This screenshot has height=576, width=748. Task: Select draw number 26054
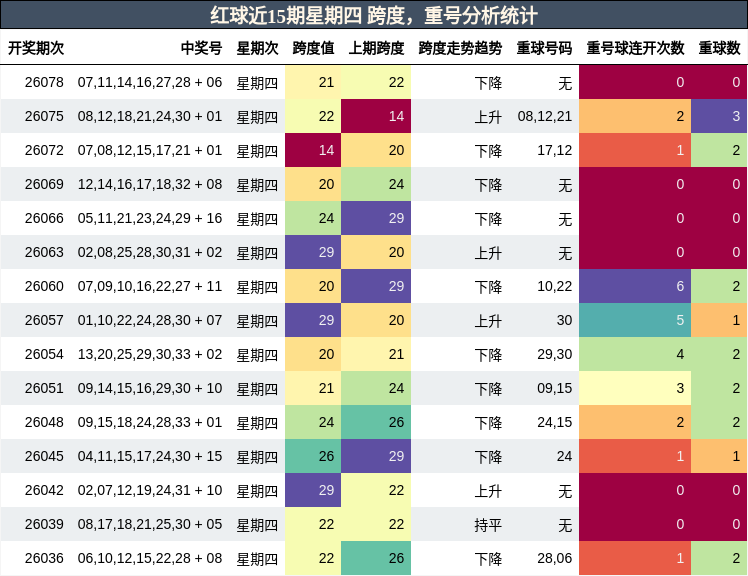pyautogui.click(x=44, y=355)
